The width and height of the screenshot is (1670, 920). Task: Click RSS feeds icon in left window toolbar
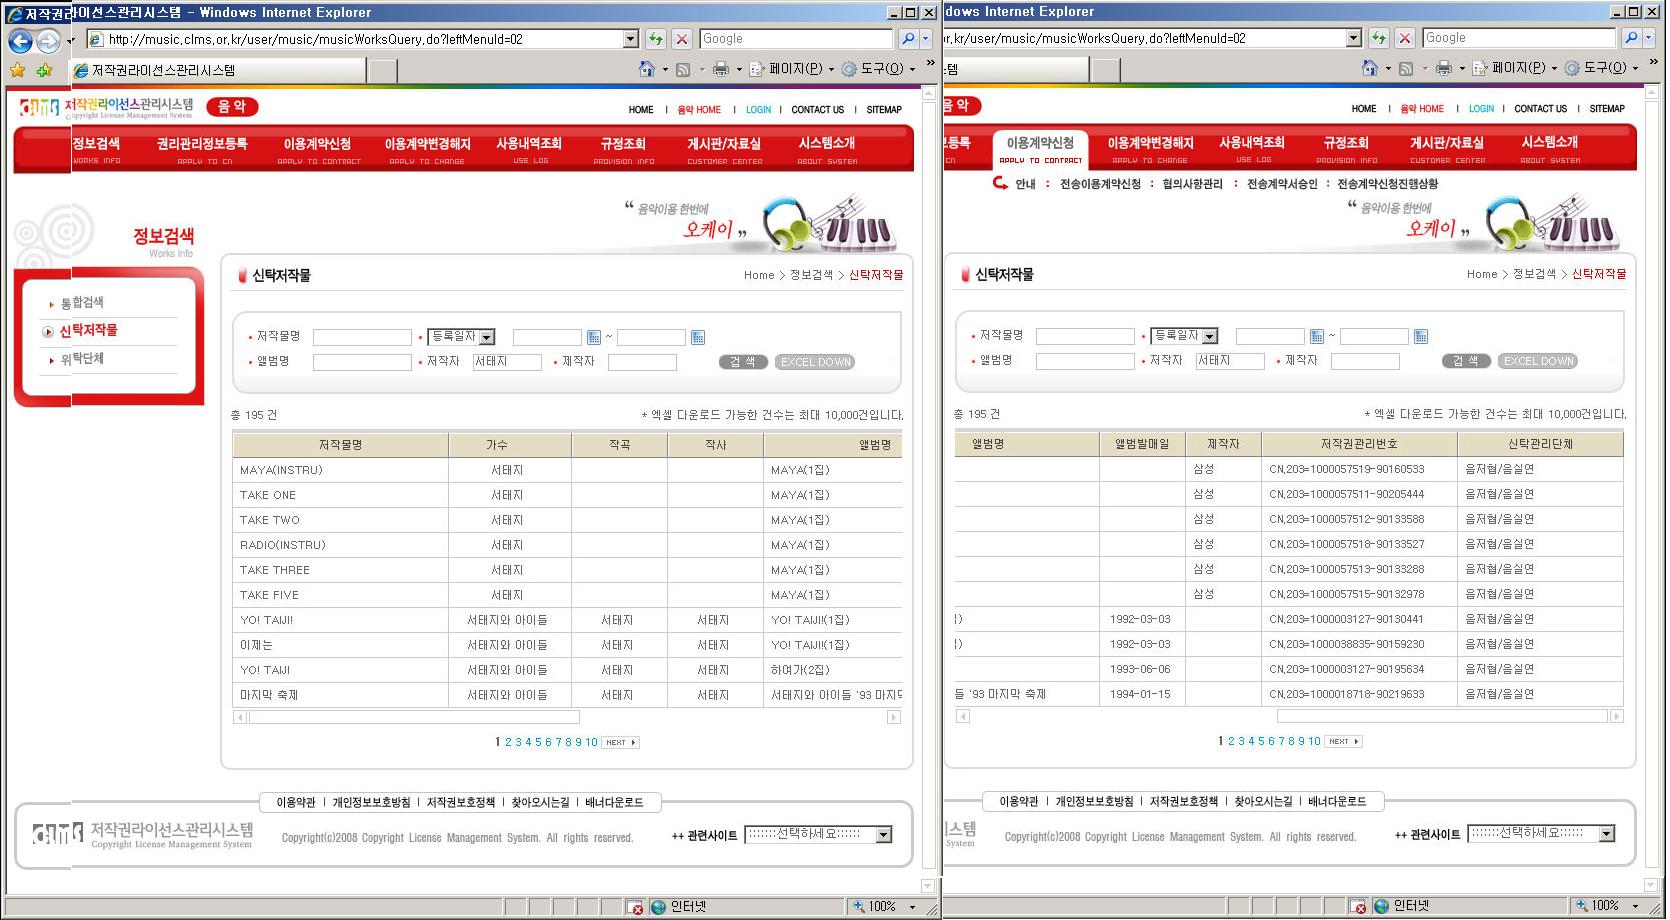click(683, 69)
